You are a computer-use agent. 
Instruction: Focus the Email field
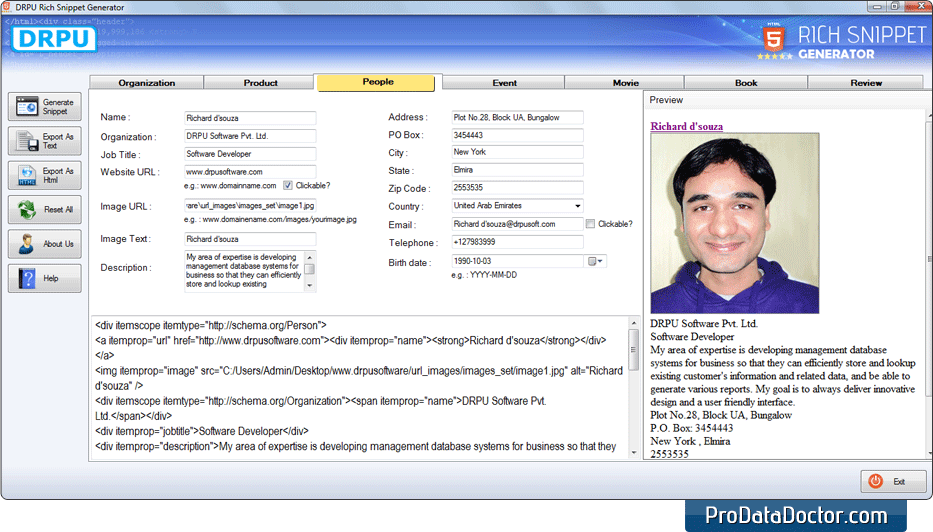pos(517,224)
